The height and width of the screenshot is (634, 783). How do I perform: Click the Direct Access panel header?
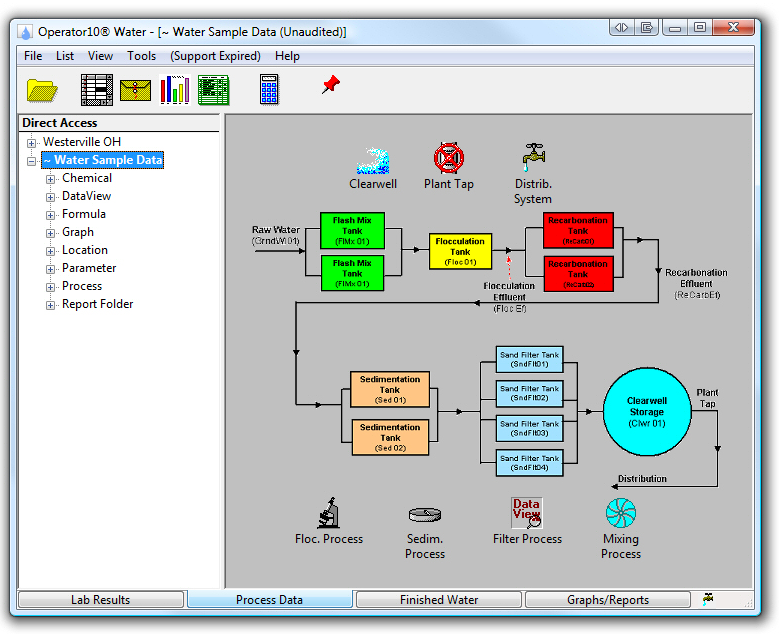coord(119,123)
